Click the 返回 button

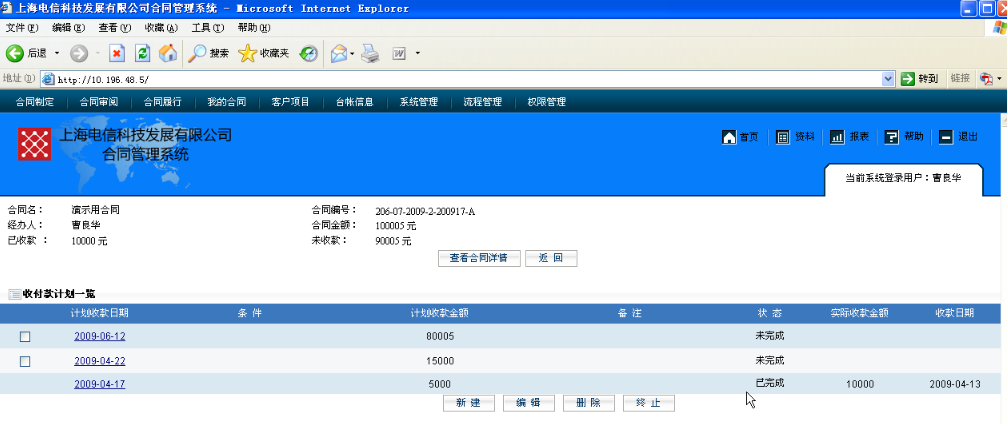551,258
